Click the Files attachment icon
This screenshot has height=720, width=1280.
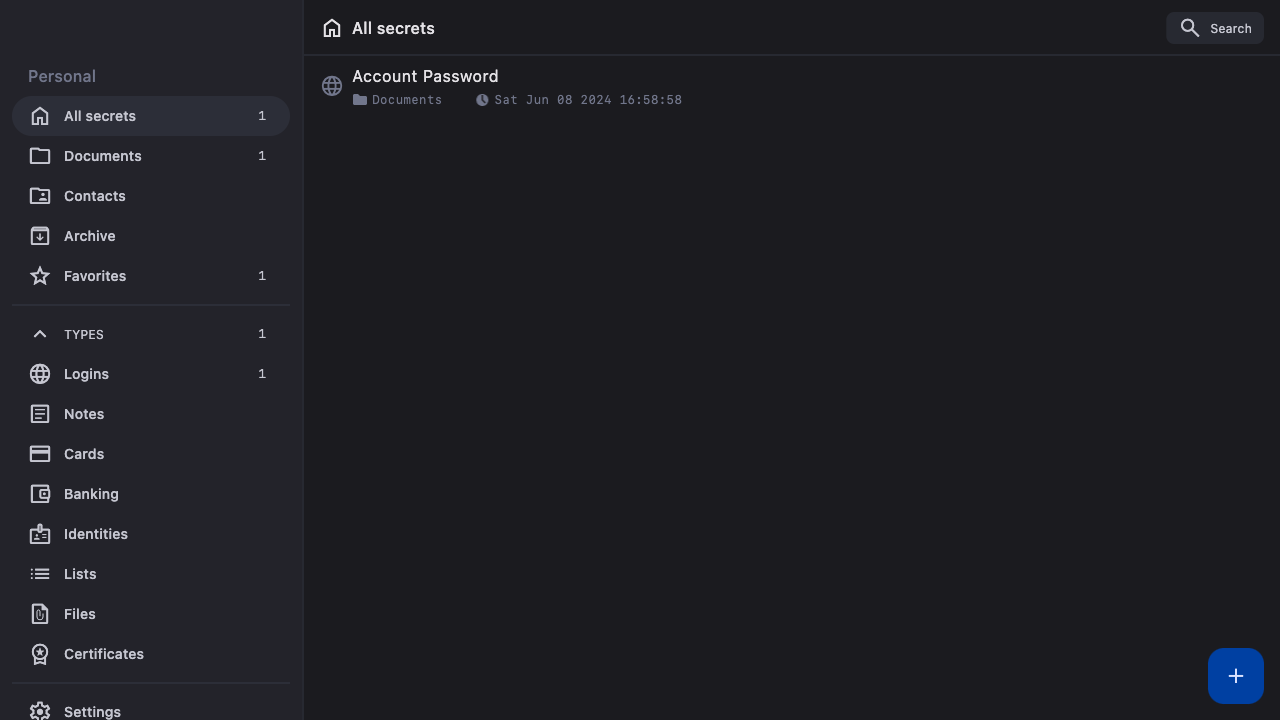tap(40, 614)
